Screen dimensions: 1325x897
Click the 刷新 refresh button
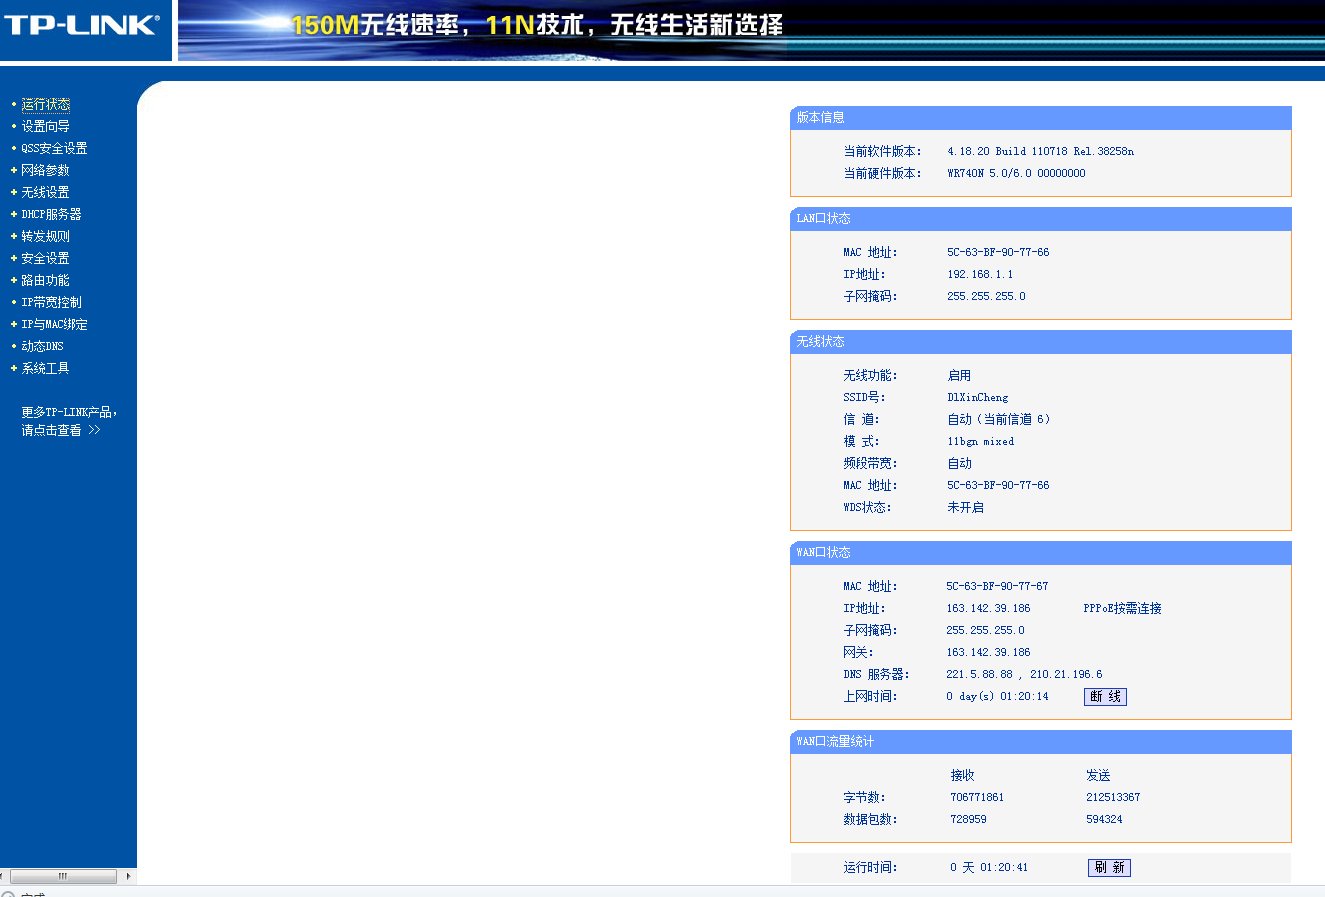point(1110,867)
